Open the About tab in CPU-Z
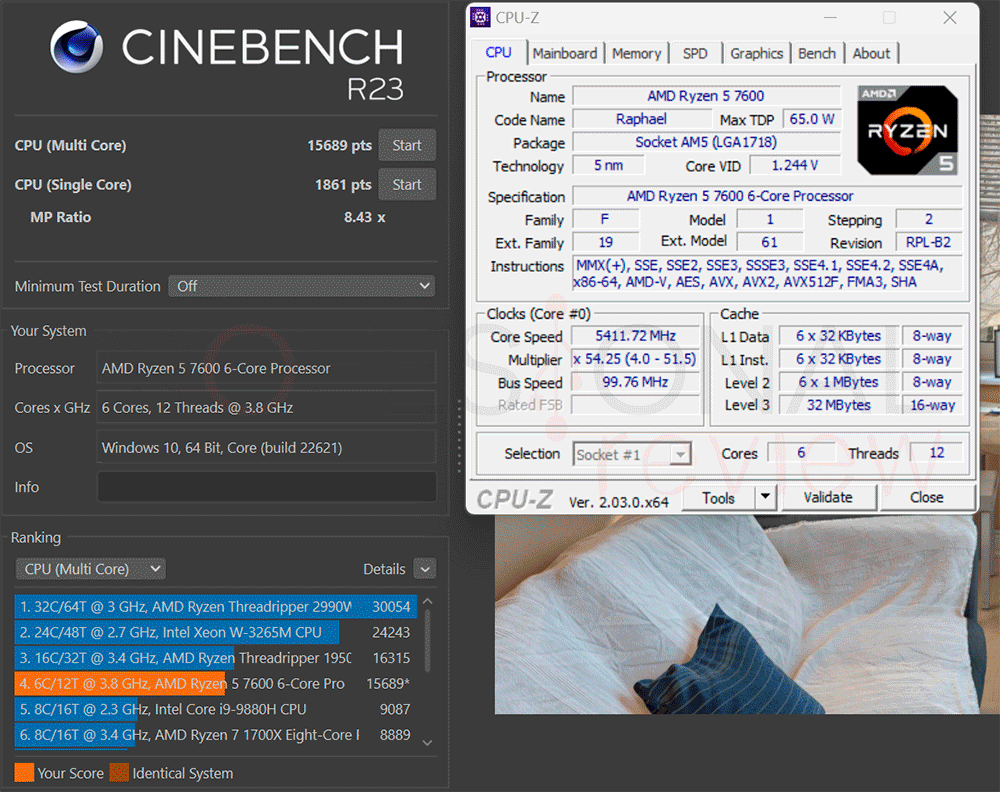 tap(871, 54)
